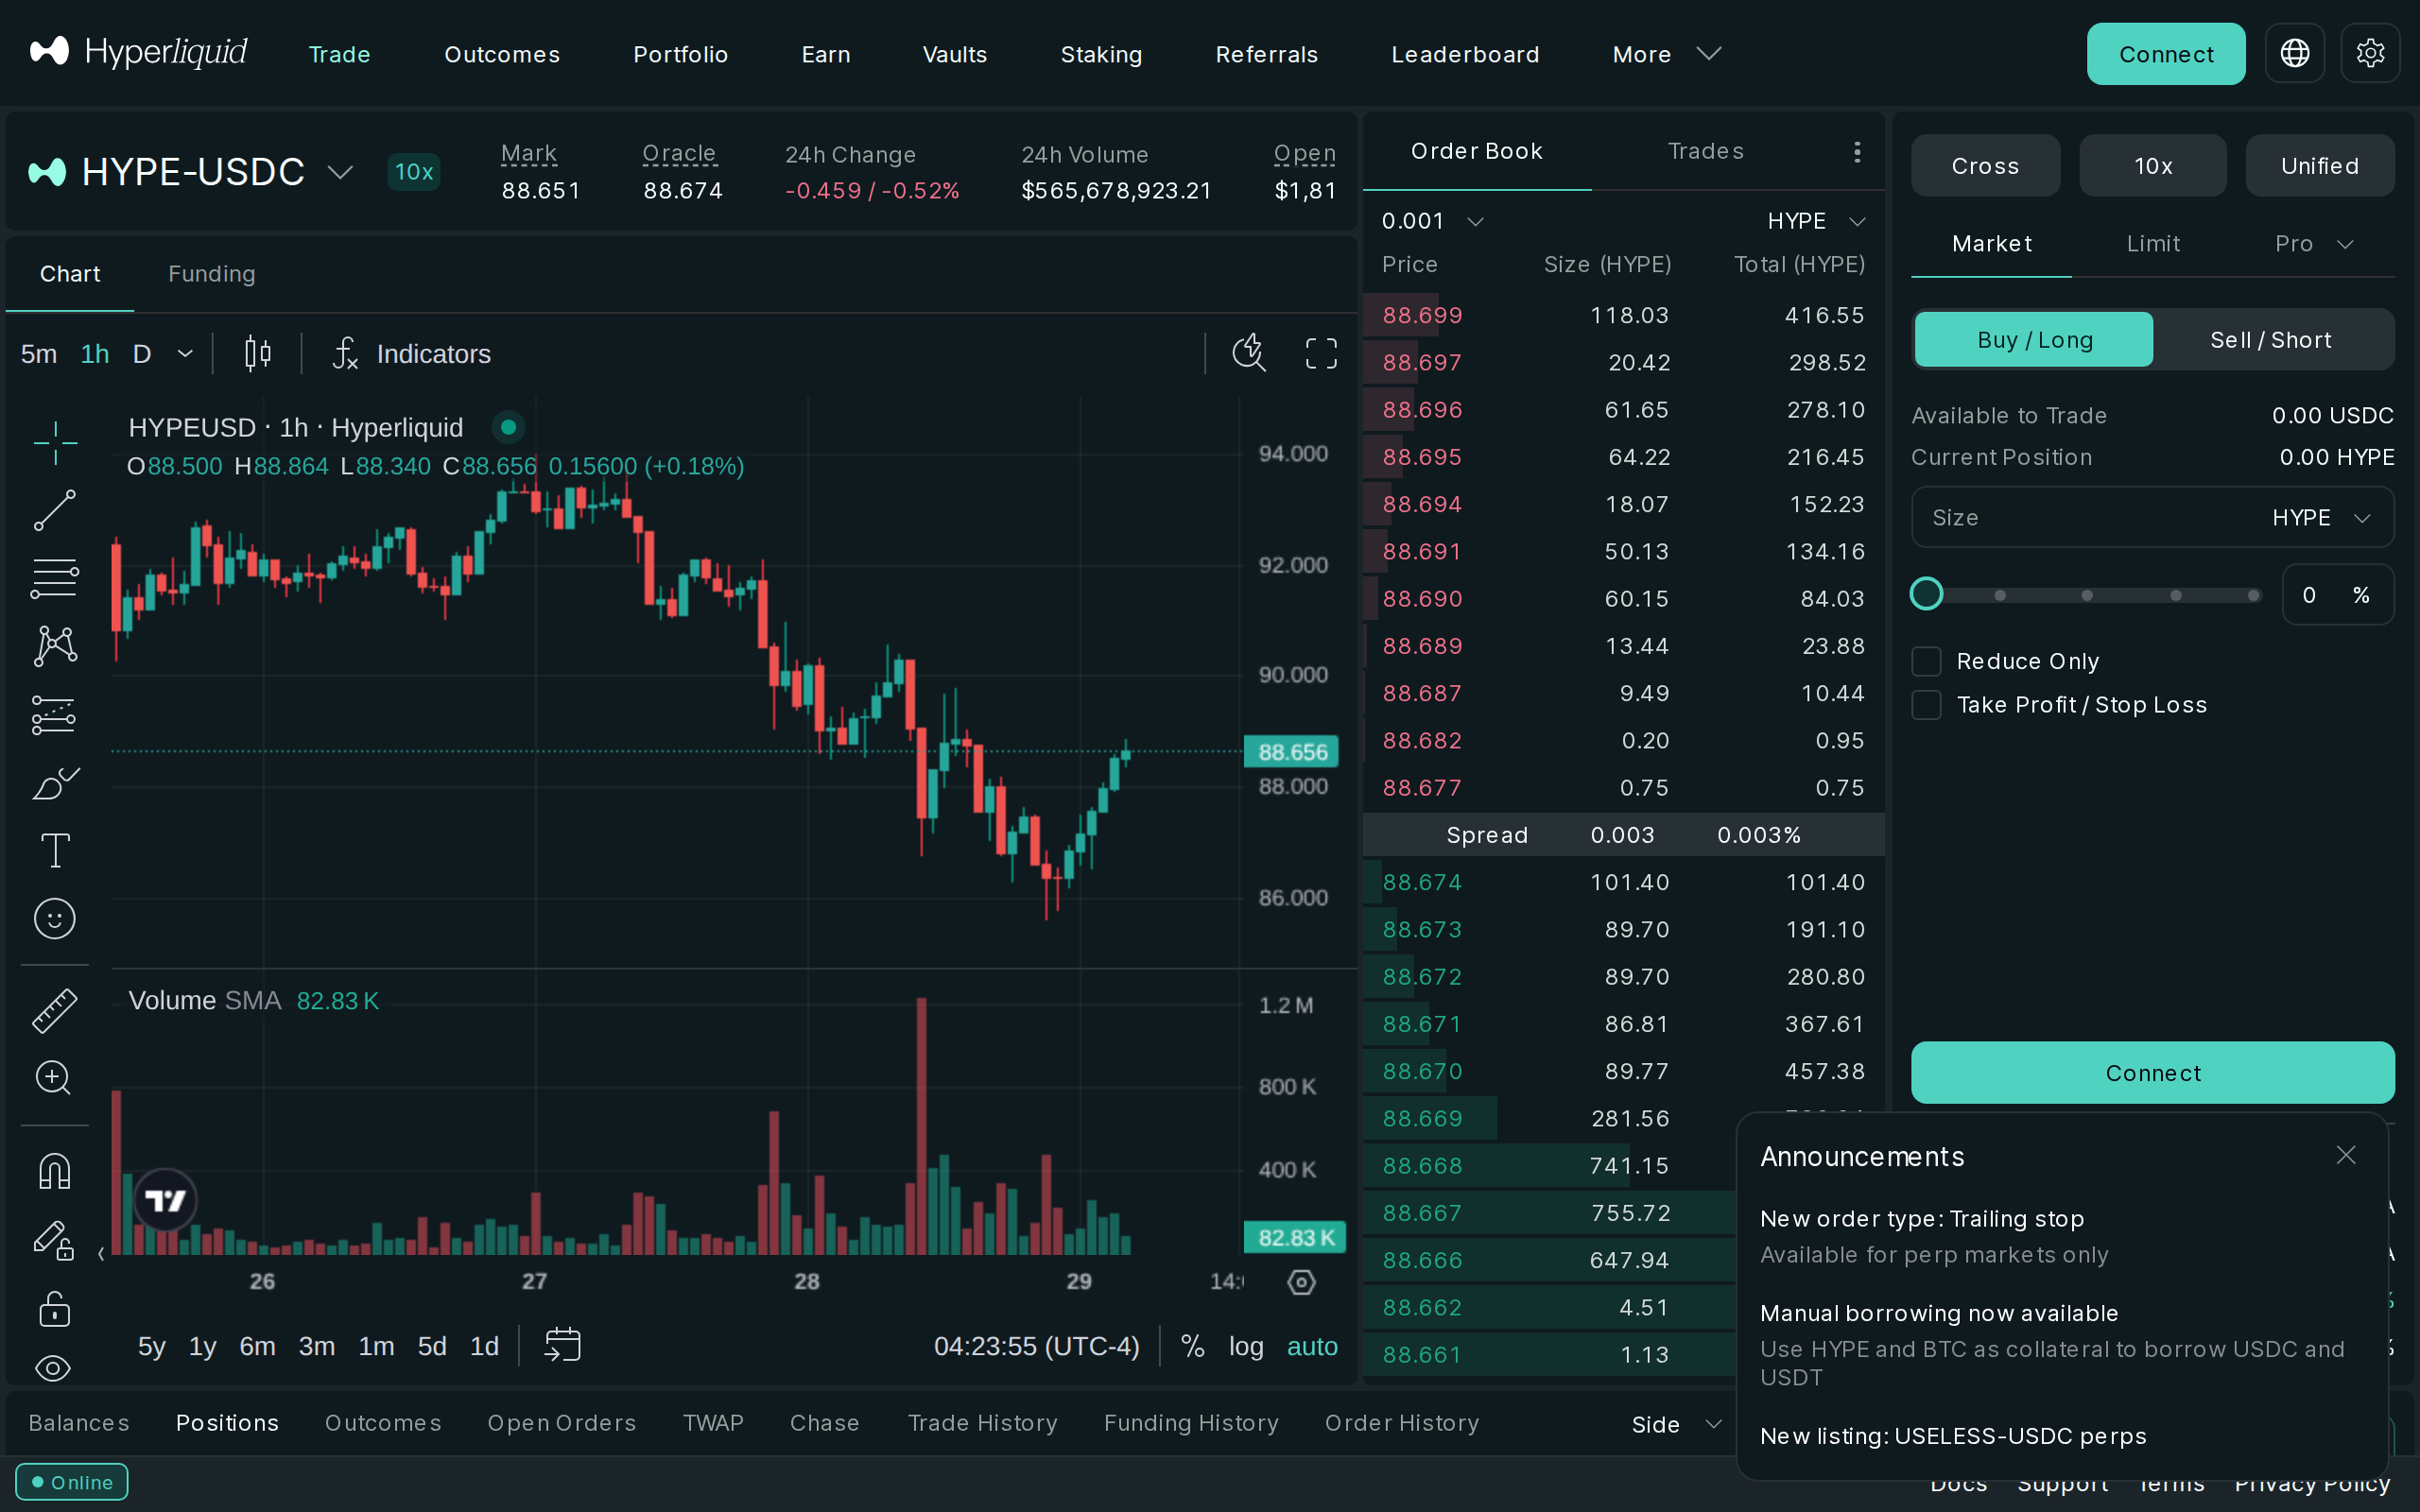The image size is (2420, 1512).
Task: Open the emoji icons tool
Action: (x=55, y=918)
